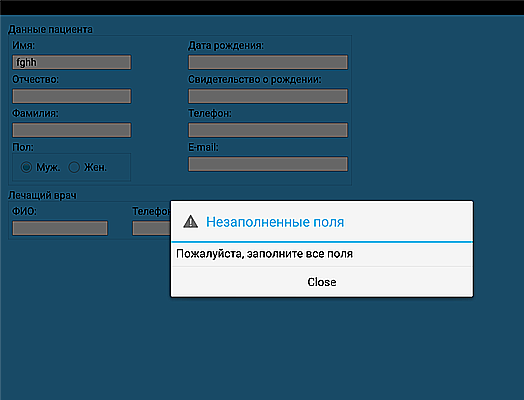
Task: Click the Пол label
Action: click(x=23, y=147)
